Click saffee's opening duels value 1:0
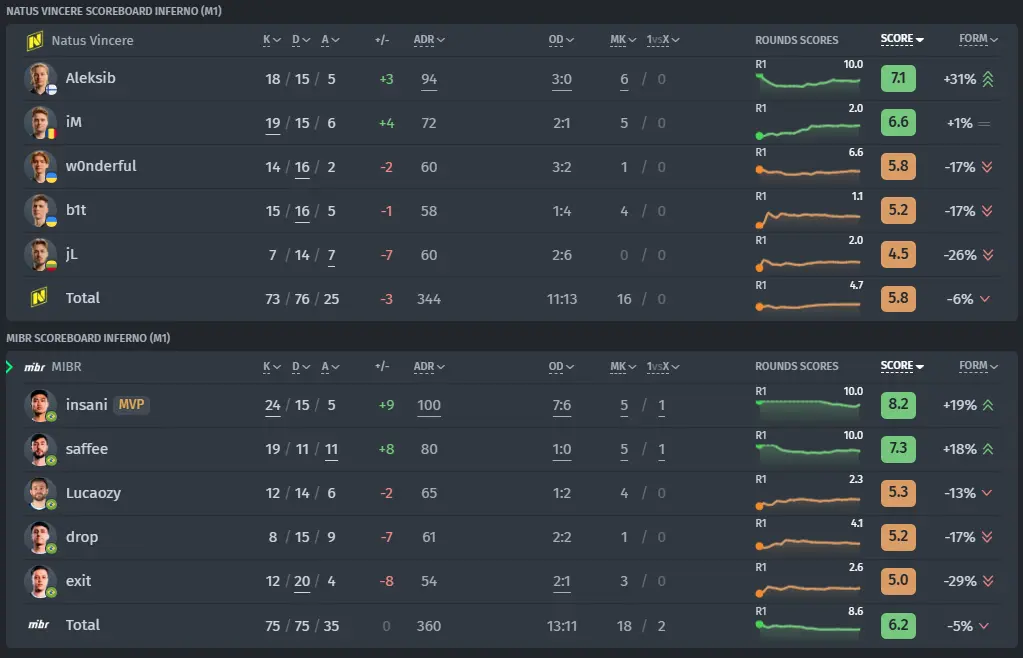This screenshot has width=1023, height=658. pos(562,449)
